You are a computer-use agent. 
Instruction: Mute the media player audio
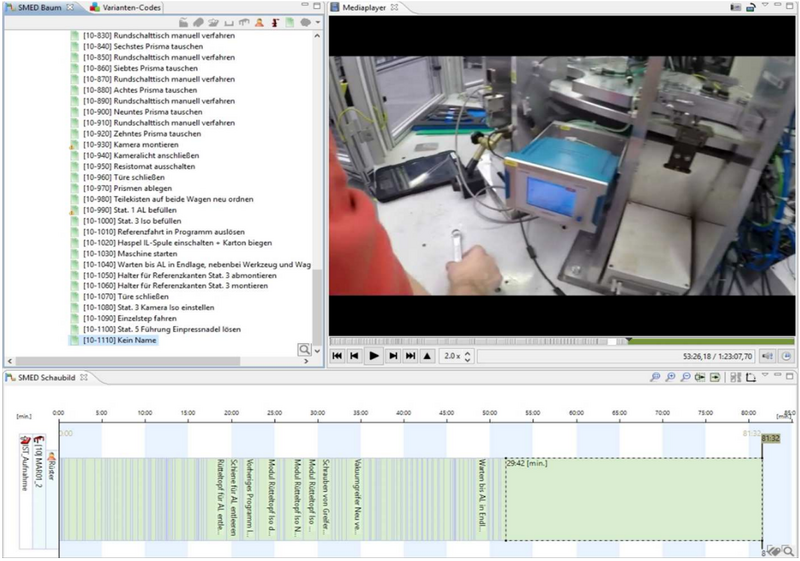[767, 355]
